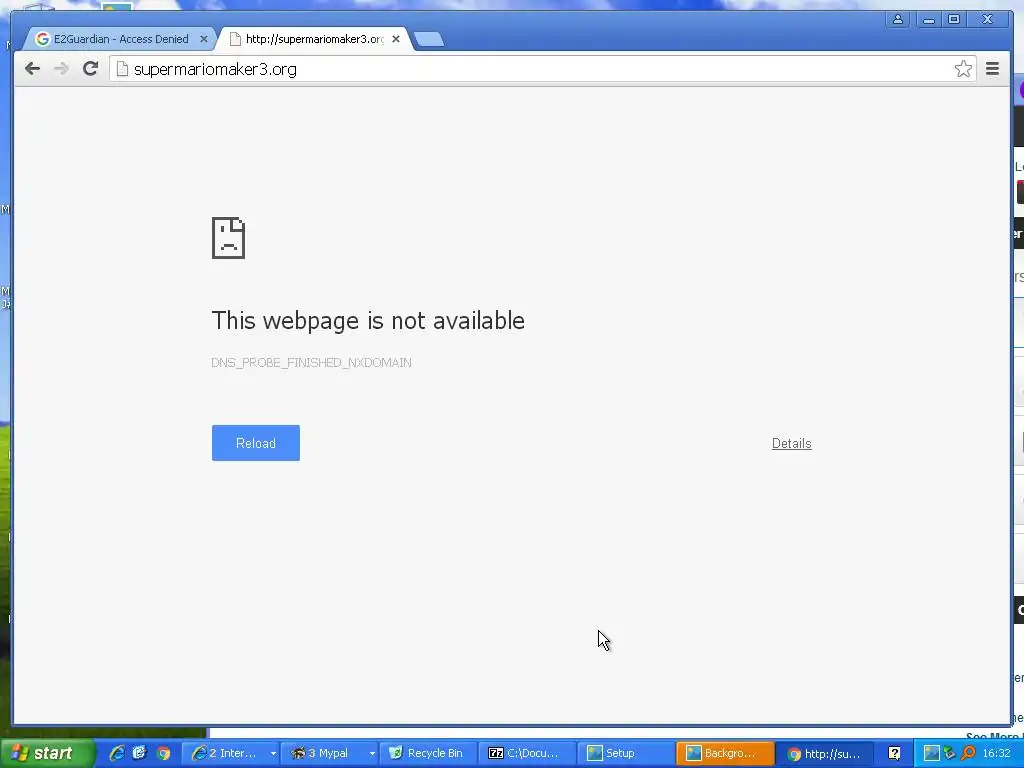
Task: Open the Chrome user profile button
Action: [898, 20]
